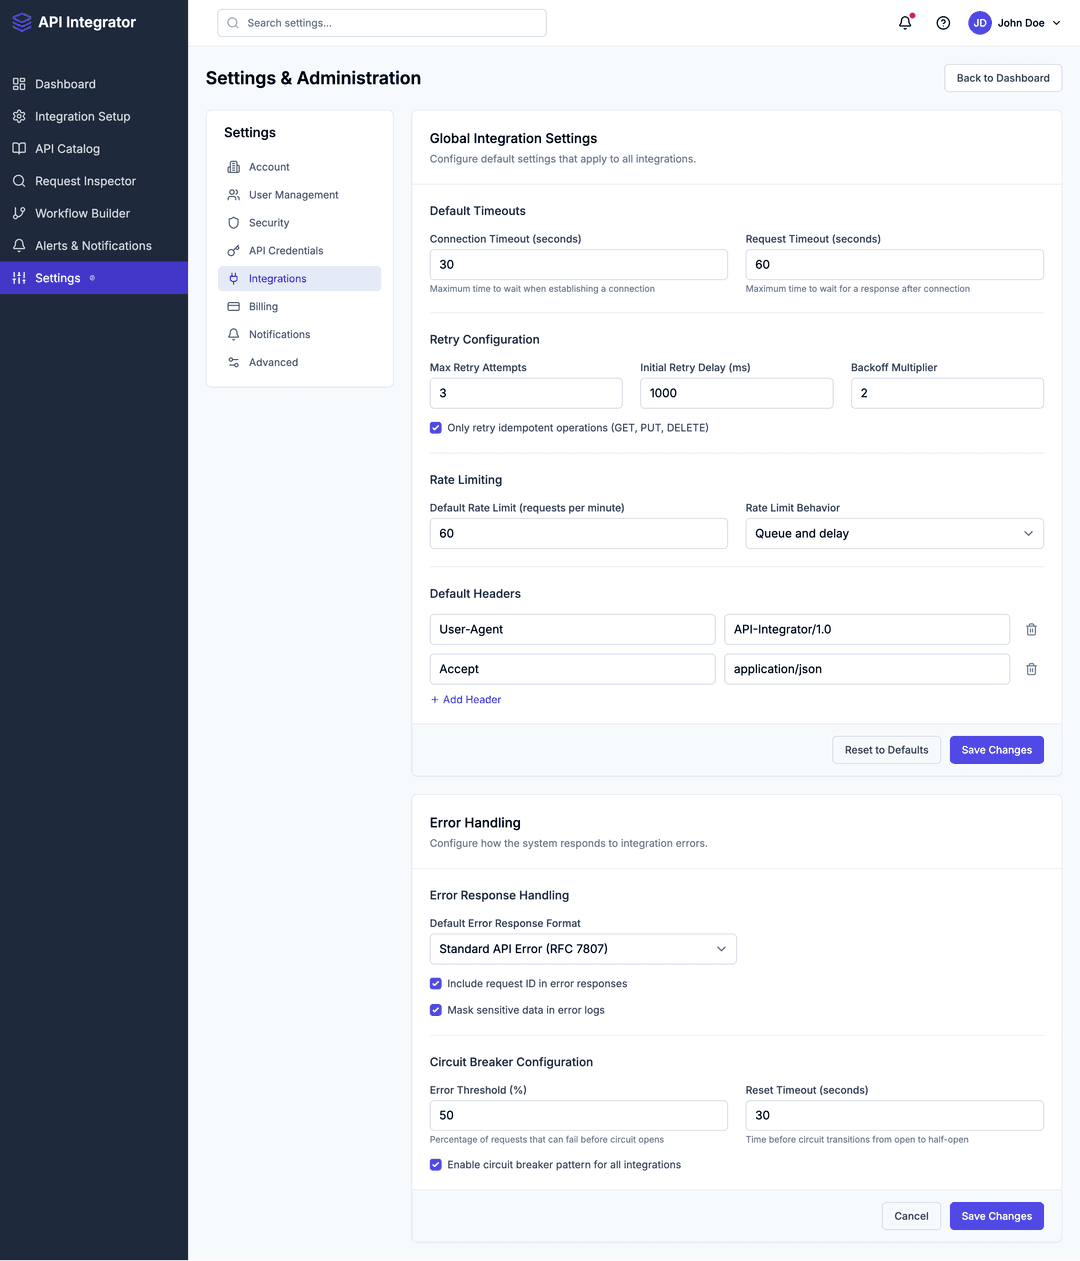The width and height of the screenshot is (1080, 1261).
Task: Open the Rate Limit Behavior dropdown
Action: 893,533
